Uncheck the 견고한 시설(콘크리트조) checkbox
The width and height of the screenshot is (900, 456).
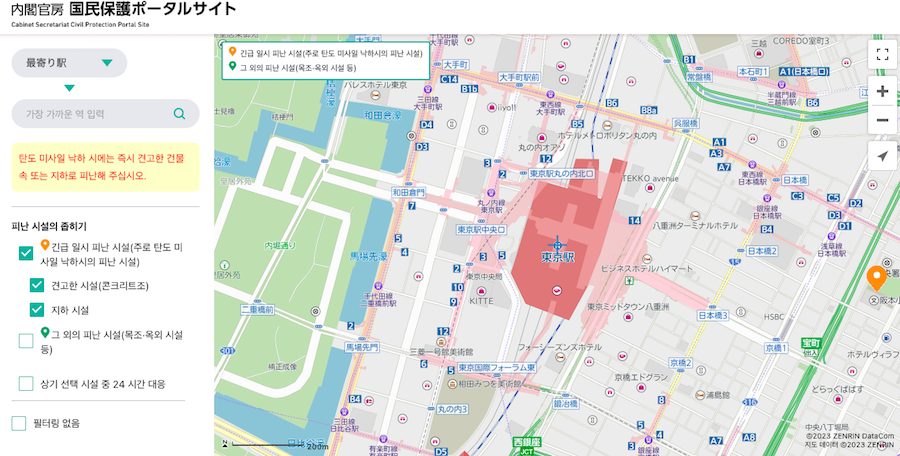tap(37, 285)
